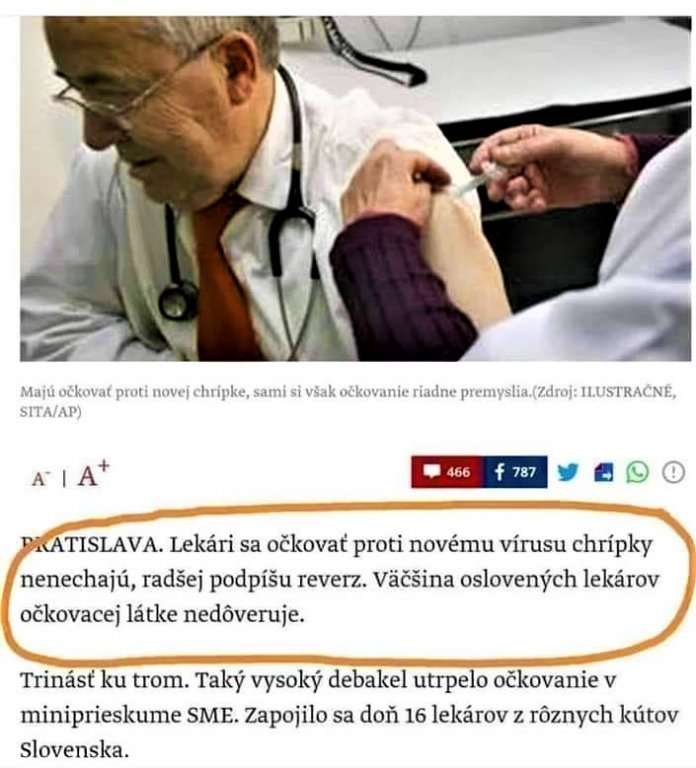Viewport: 696px width, 768px height.
Task: Click the word BRATISLAVA in lead paragraph
Action: pyautogui.click(x=91, y=545)
